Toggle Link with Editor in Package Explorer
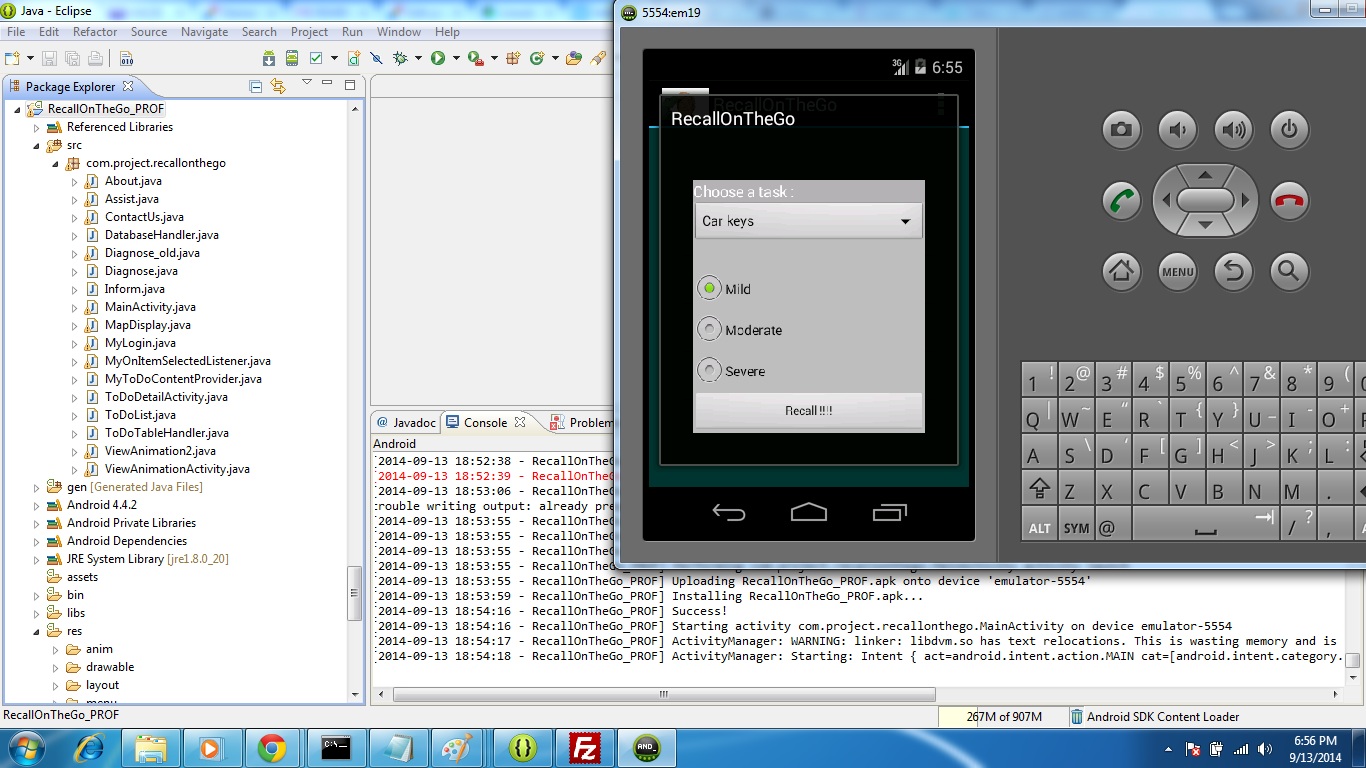The image size is (1366, 768). 278,86
